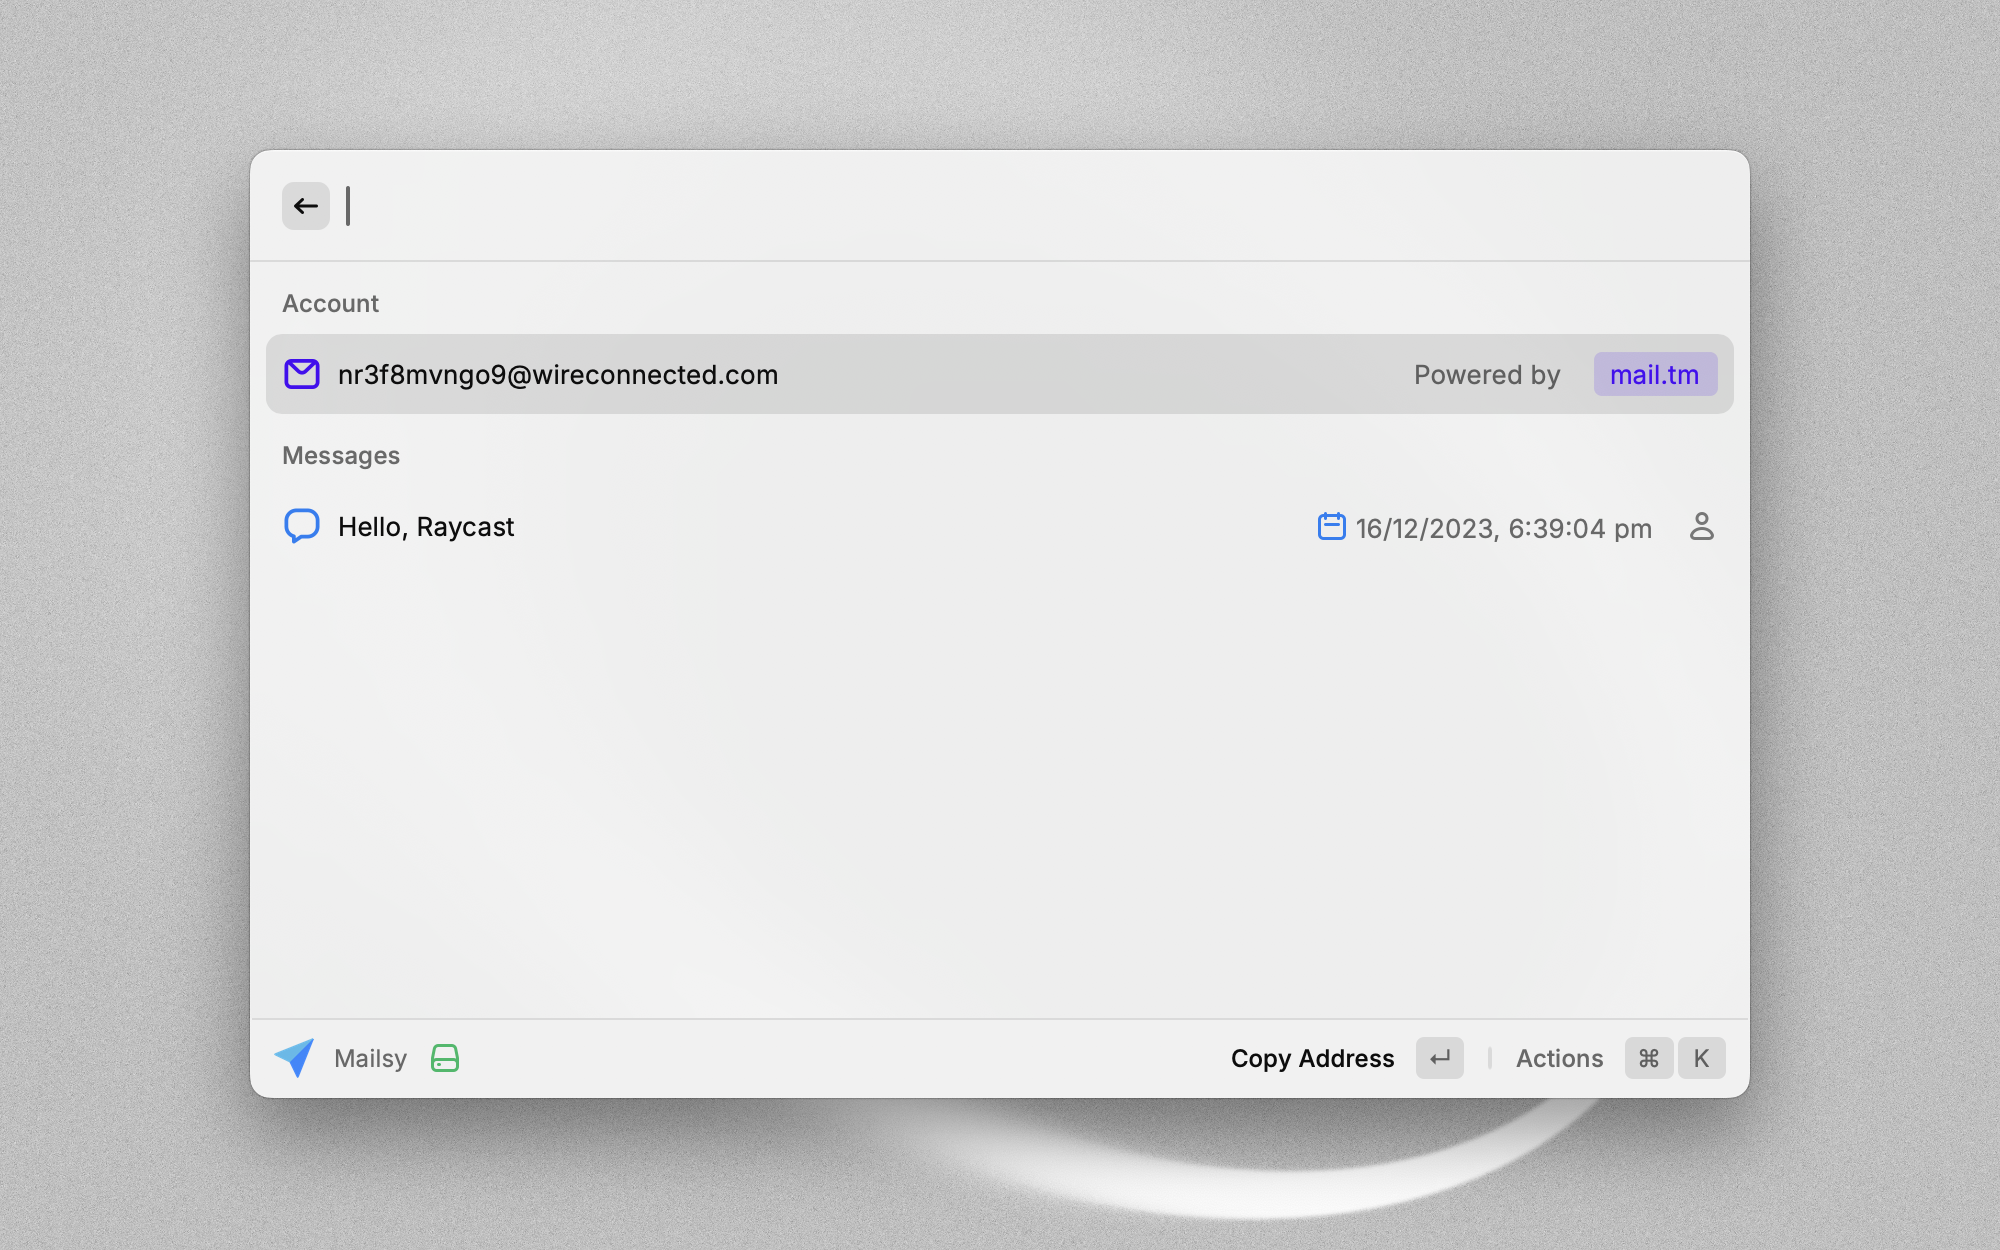Click the back arrow button
The width and height of the screenshot is (2000, 1250).
(x=306, y=206)
